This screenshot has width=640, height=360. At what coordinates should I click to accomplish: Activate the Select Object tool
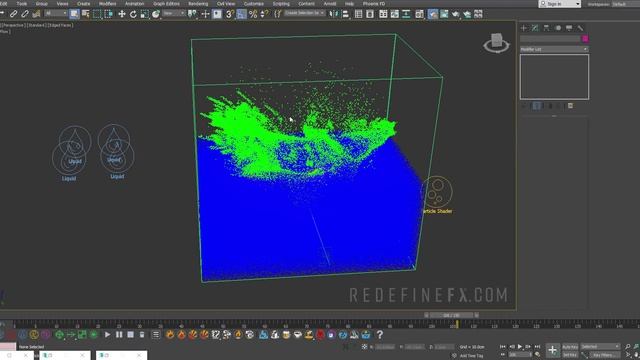(74, 14)
